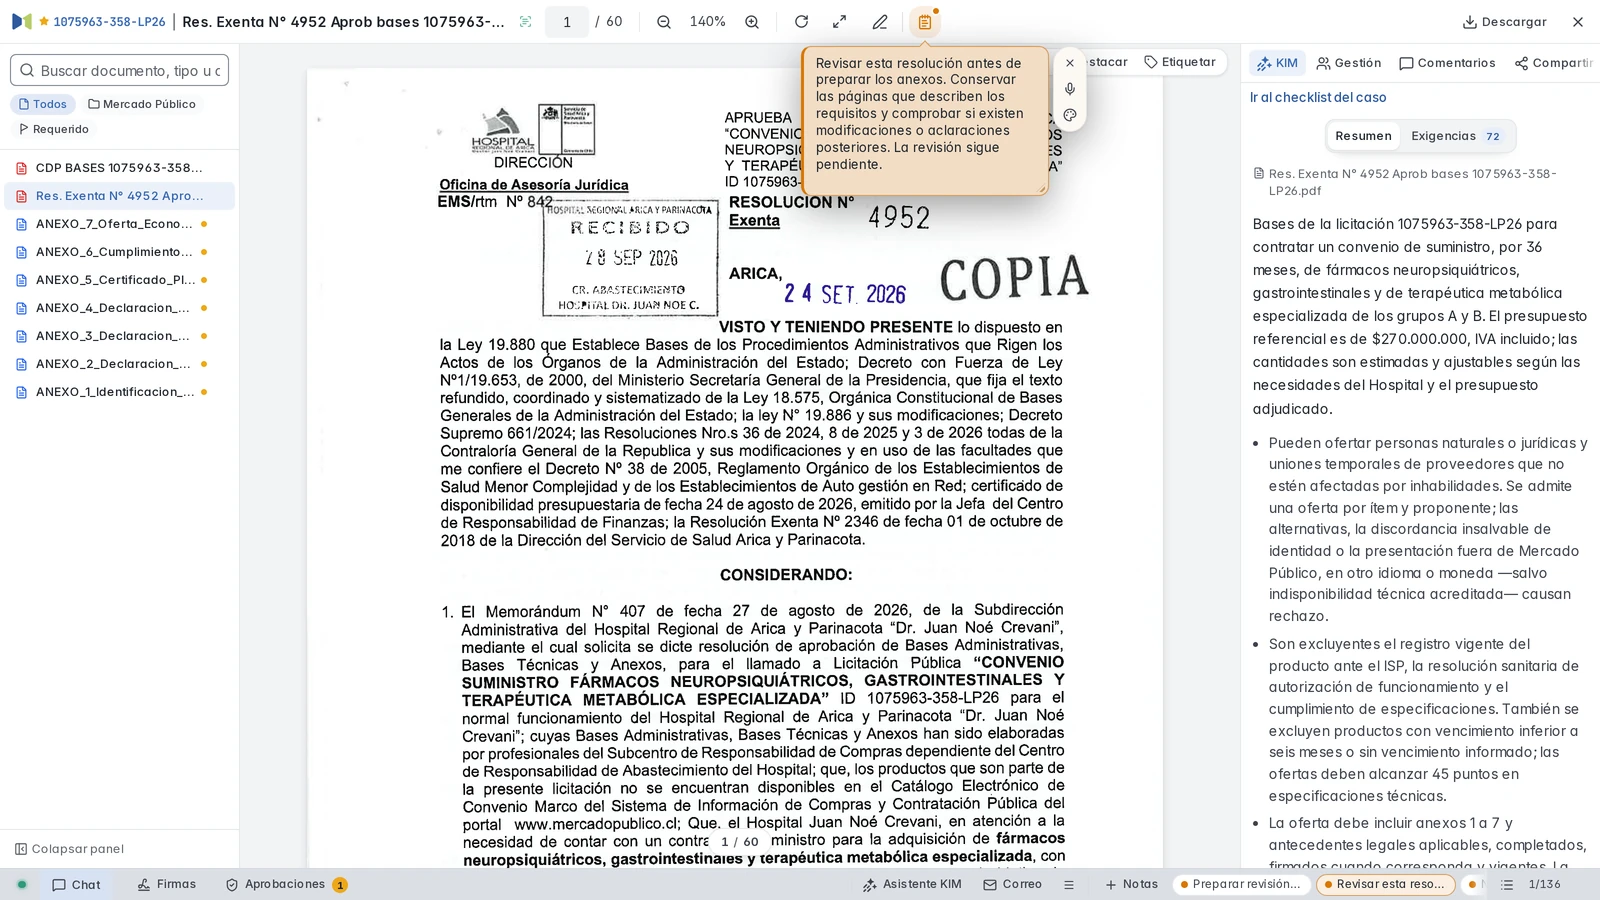1600x900 pixels.
Task: Select the Mercado Público filter chip
Action: 142,104
